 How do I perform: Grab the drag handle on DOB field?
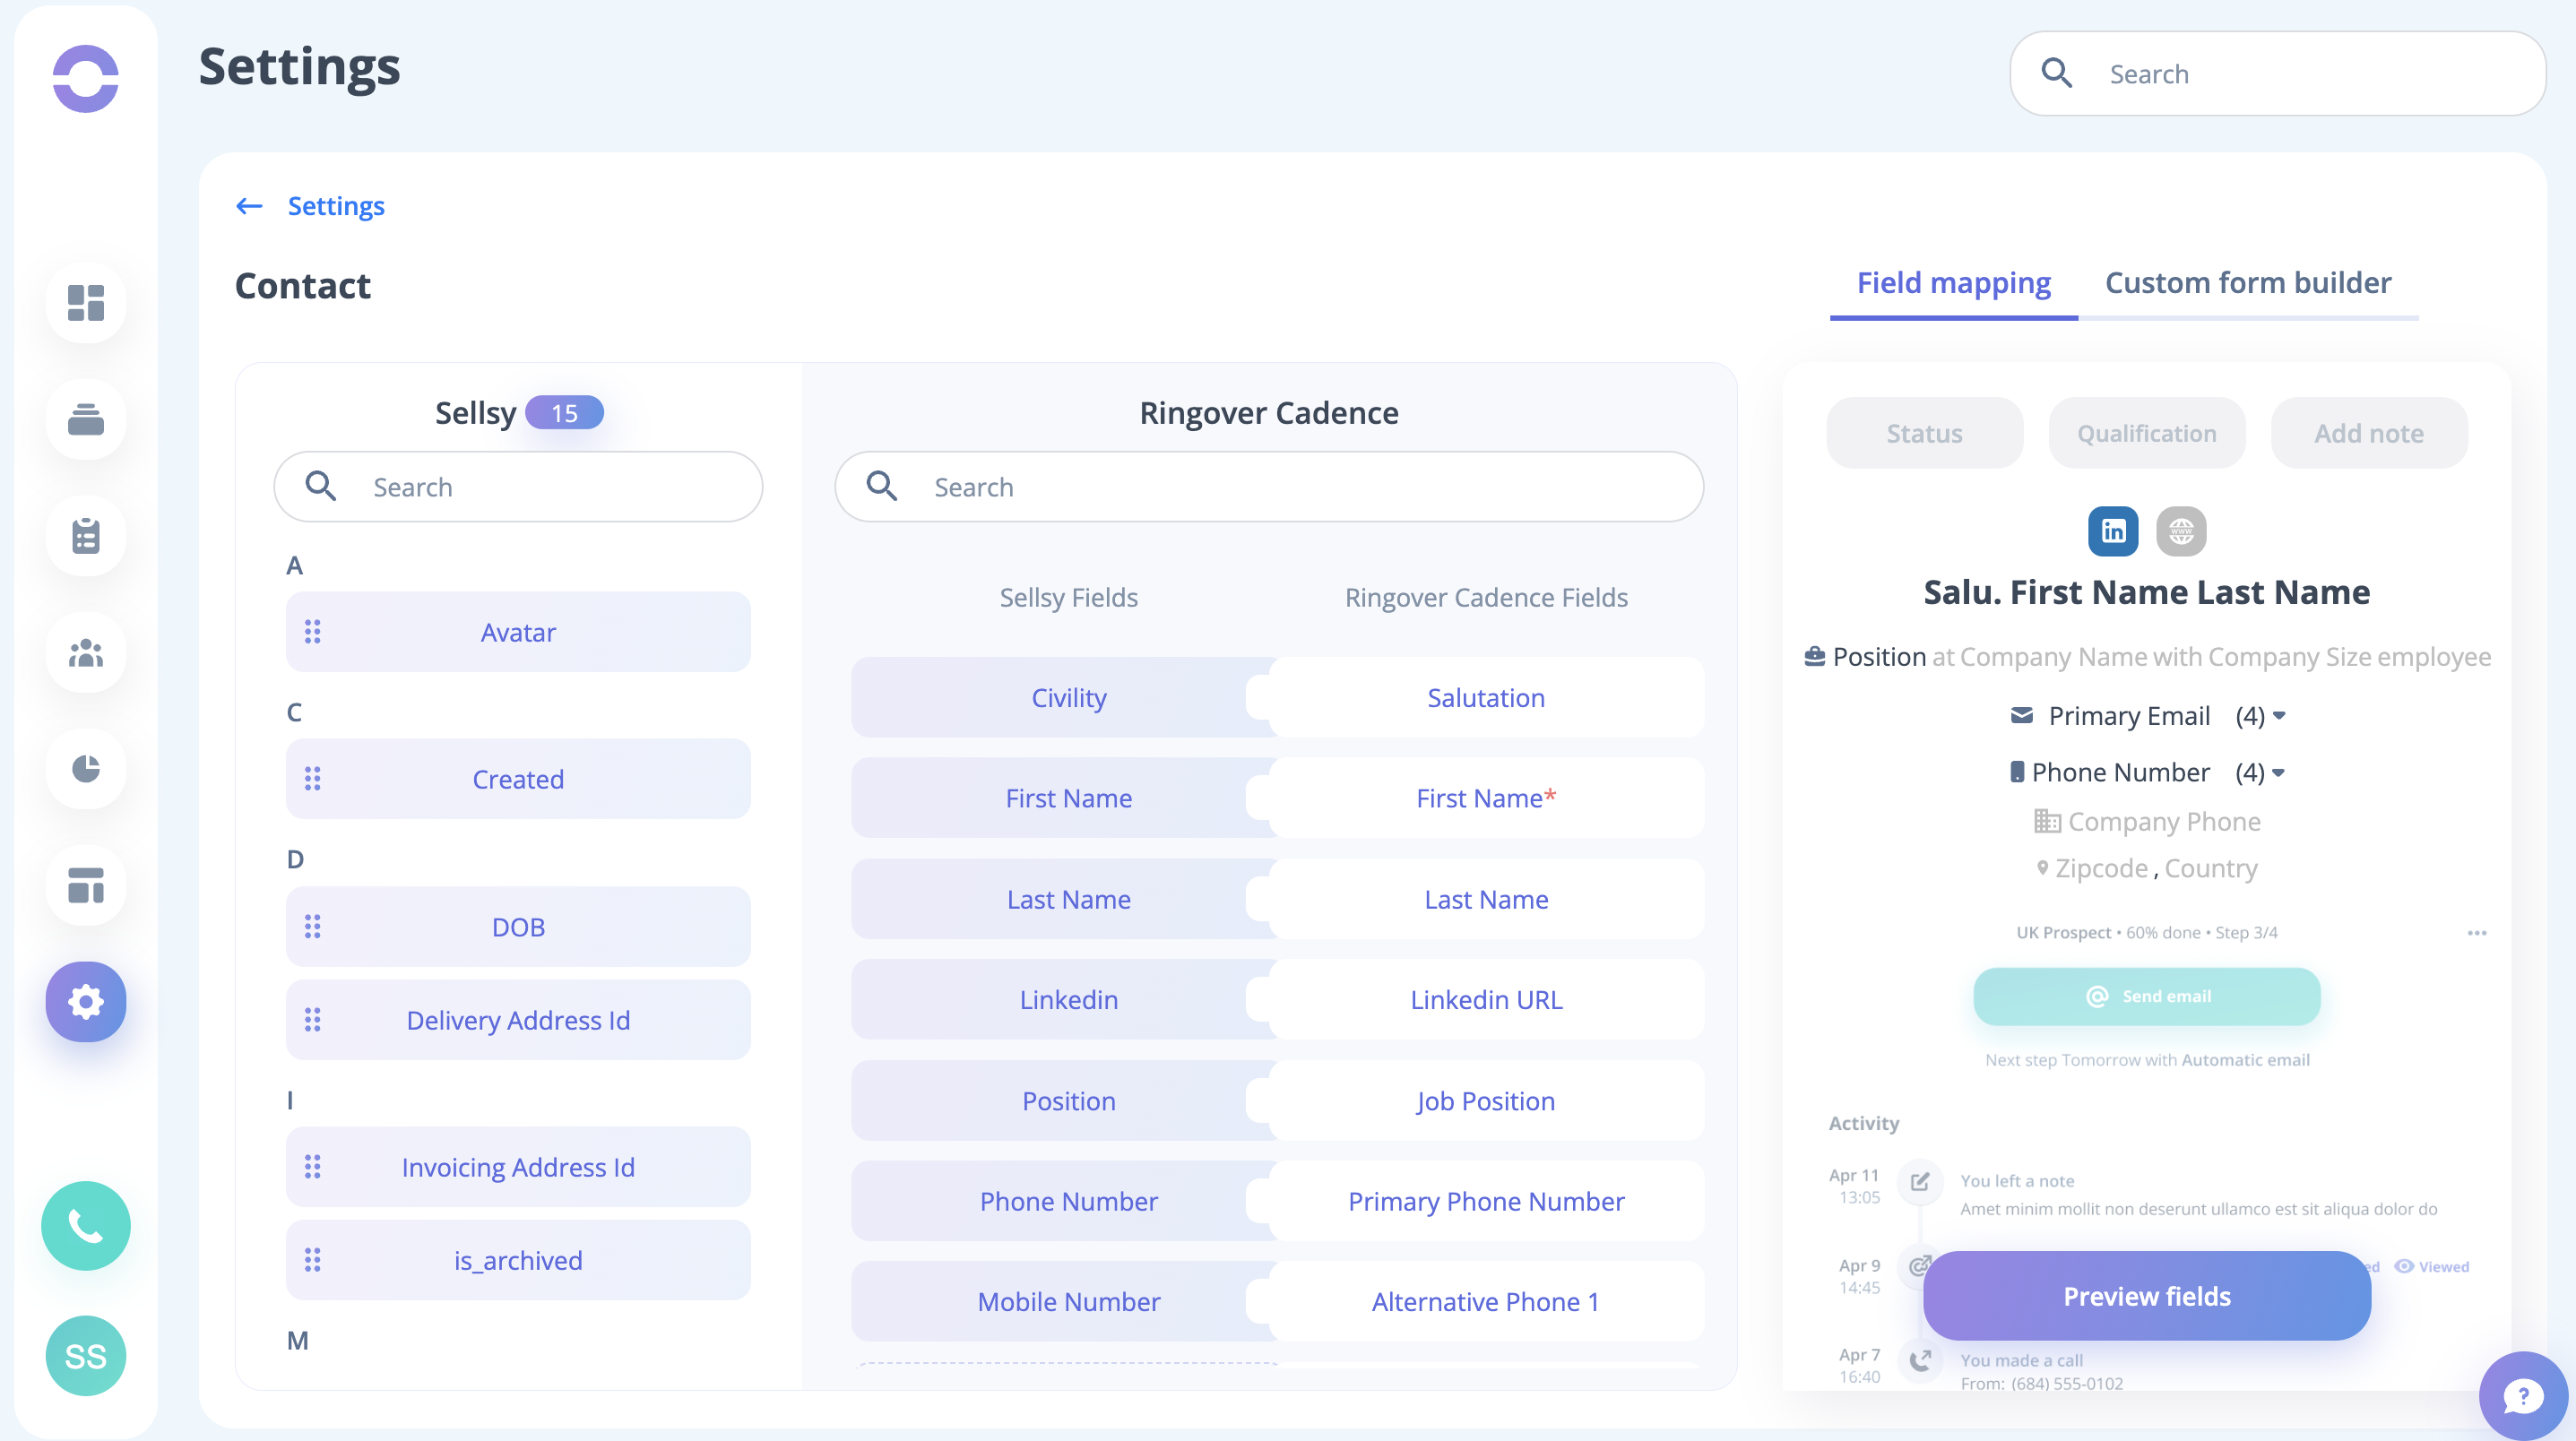coord(312,927)
